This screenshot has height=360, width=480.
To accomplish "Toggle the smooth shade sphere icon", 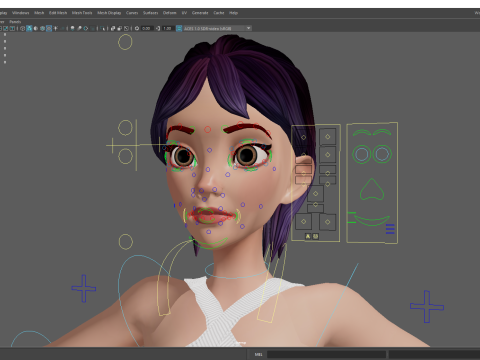I will 36,28.
